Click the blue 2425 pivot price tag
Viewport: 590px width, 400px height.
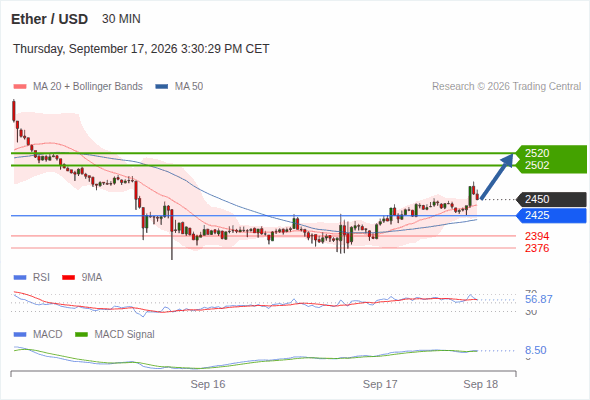[552, 215]
